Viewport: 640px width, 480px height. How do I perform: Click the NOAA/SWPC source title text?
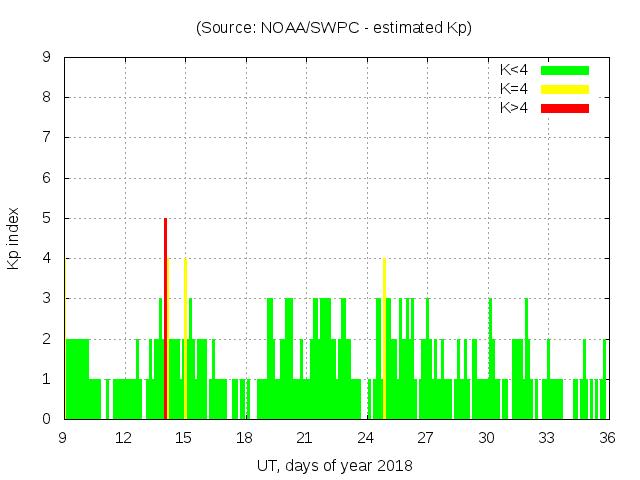(x=334, y=28)
